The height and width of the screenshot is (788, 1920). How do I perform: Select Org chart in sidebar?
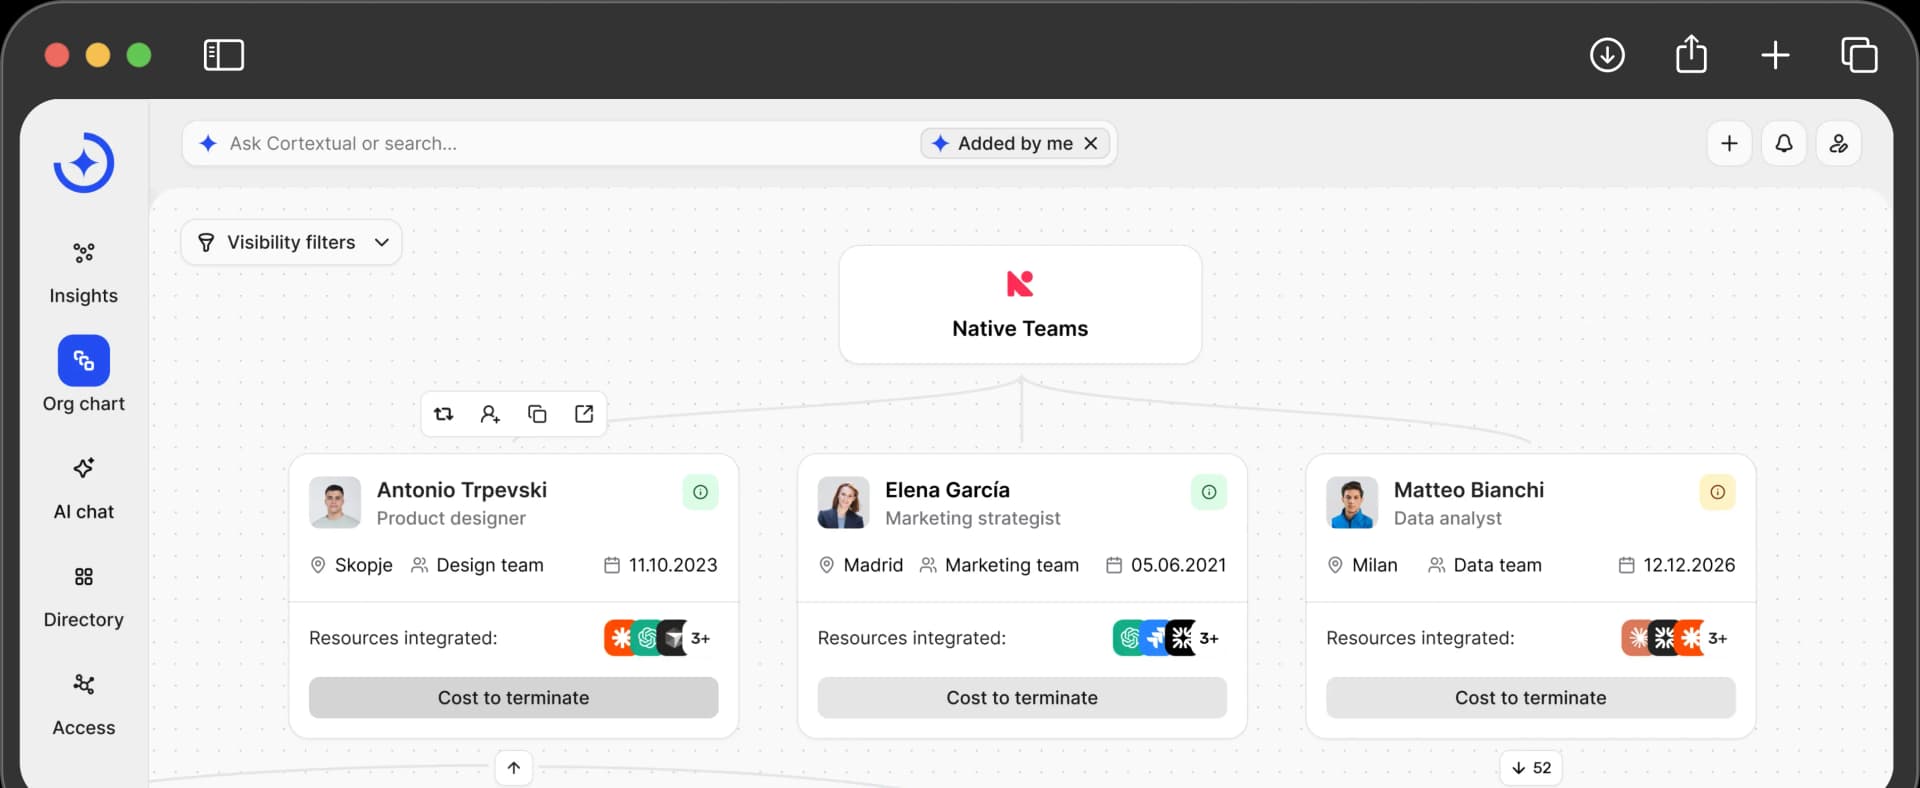tap(84, 375)
